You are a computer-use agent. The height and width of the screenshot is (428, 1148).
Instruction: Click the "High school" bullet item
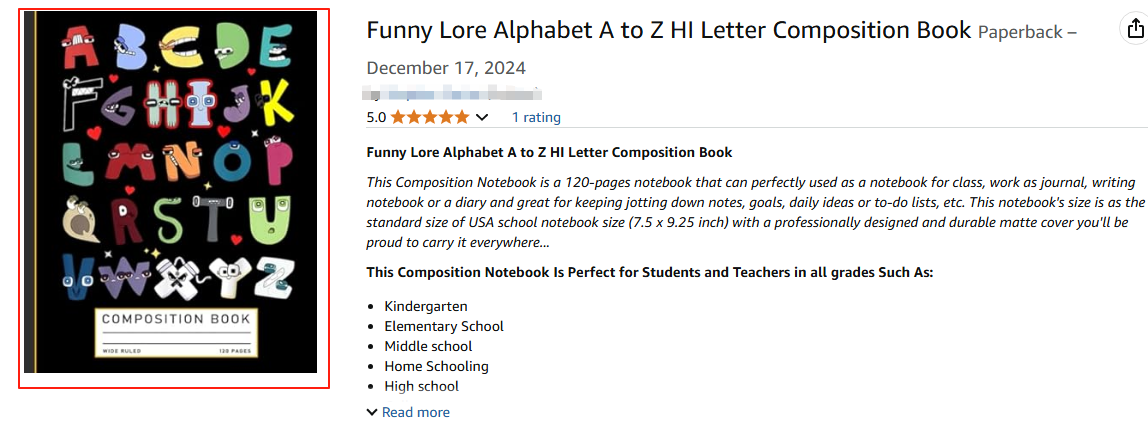click(x=421, y=386)
